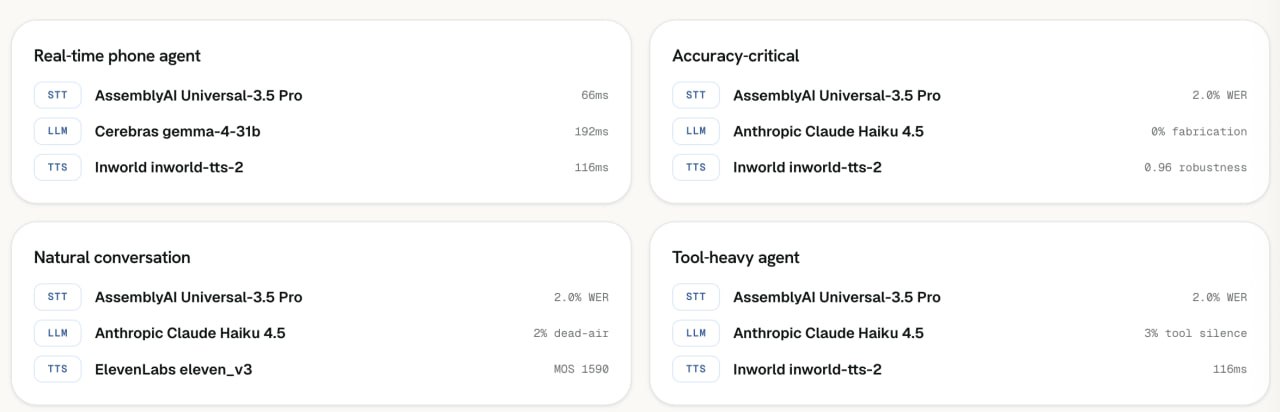Click the TTS badge in Tool-heavy agent card
Screen dimensions: 1280x412
pyautogui.click(x=695, y=369)
